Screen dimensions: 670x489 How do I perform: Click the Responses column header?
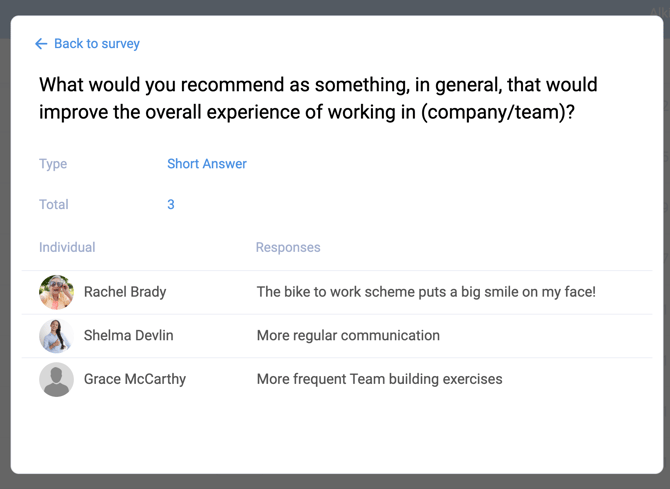tap(288, 247)
